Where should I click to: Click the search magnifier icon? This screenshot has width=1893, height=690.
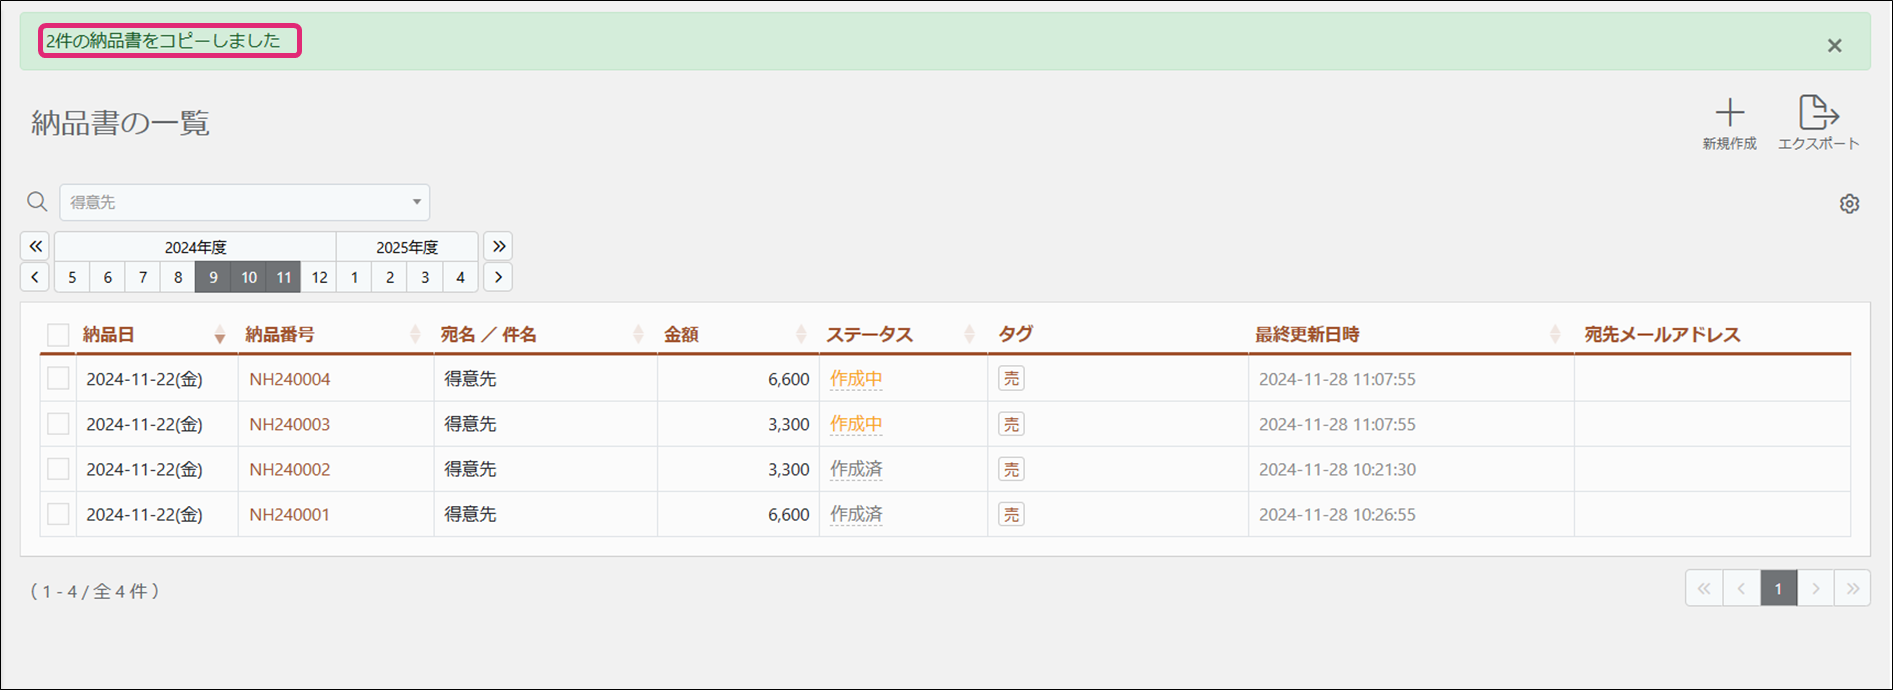[37, 202]
